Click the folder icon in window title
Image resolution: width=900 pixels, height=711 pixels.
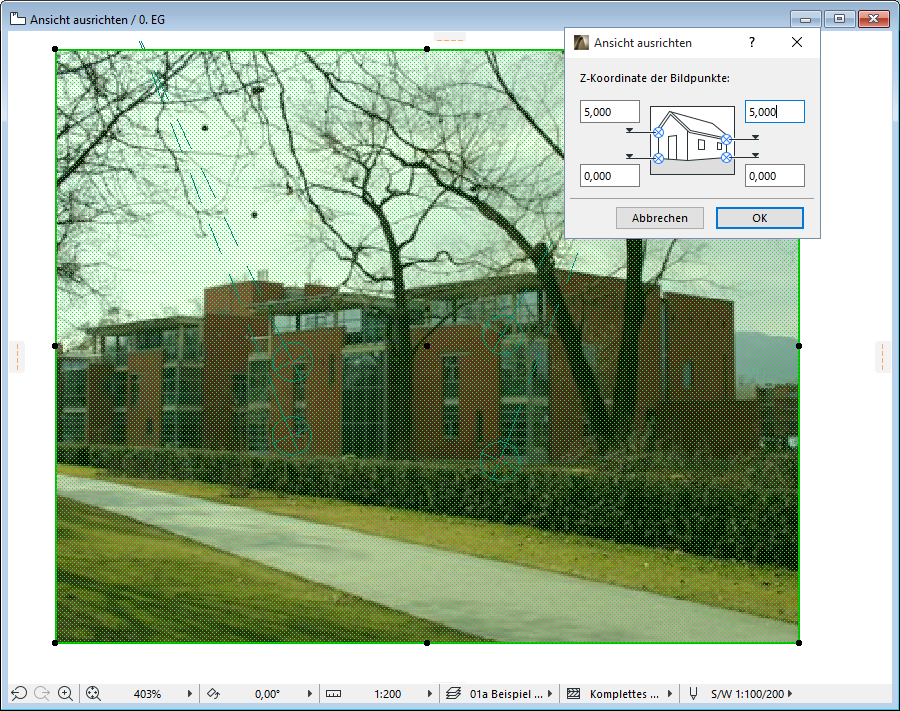18,19
